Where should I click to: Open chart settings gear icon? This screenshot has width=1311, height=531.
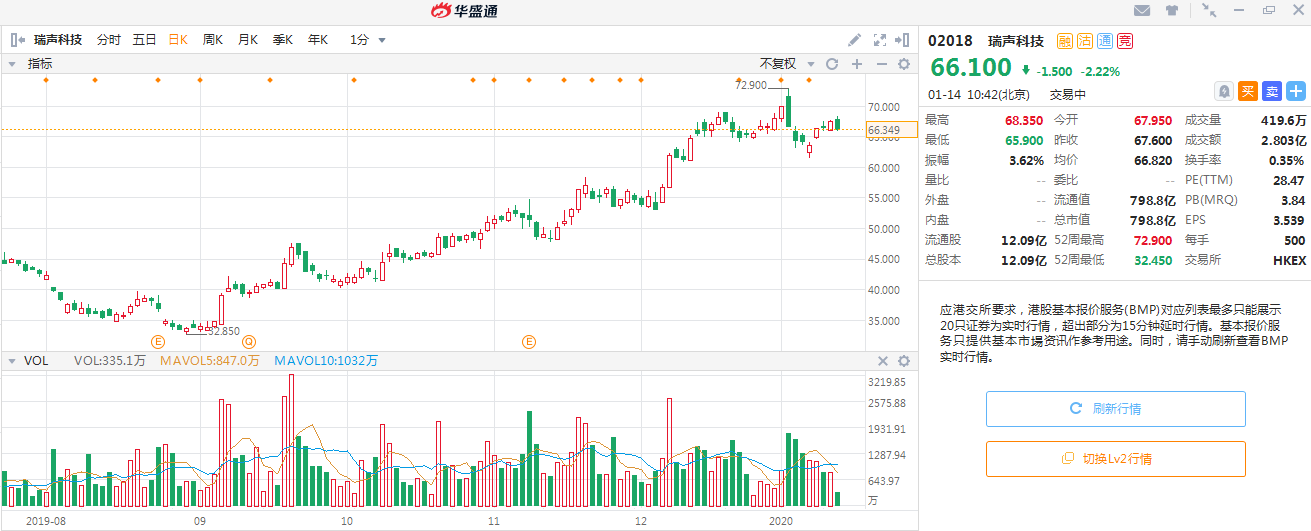tap(904, 64)
